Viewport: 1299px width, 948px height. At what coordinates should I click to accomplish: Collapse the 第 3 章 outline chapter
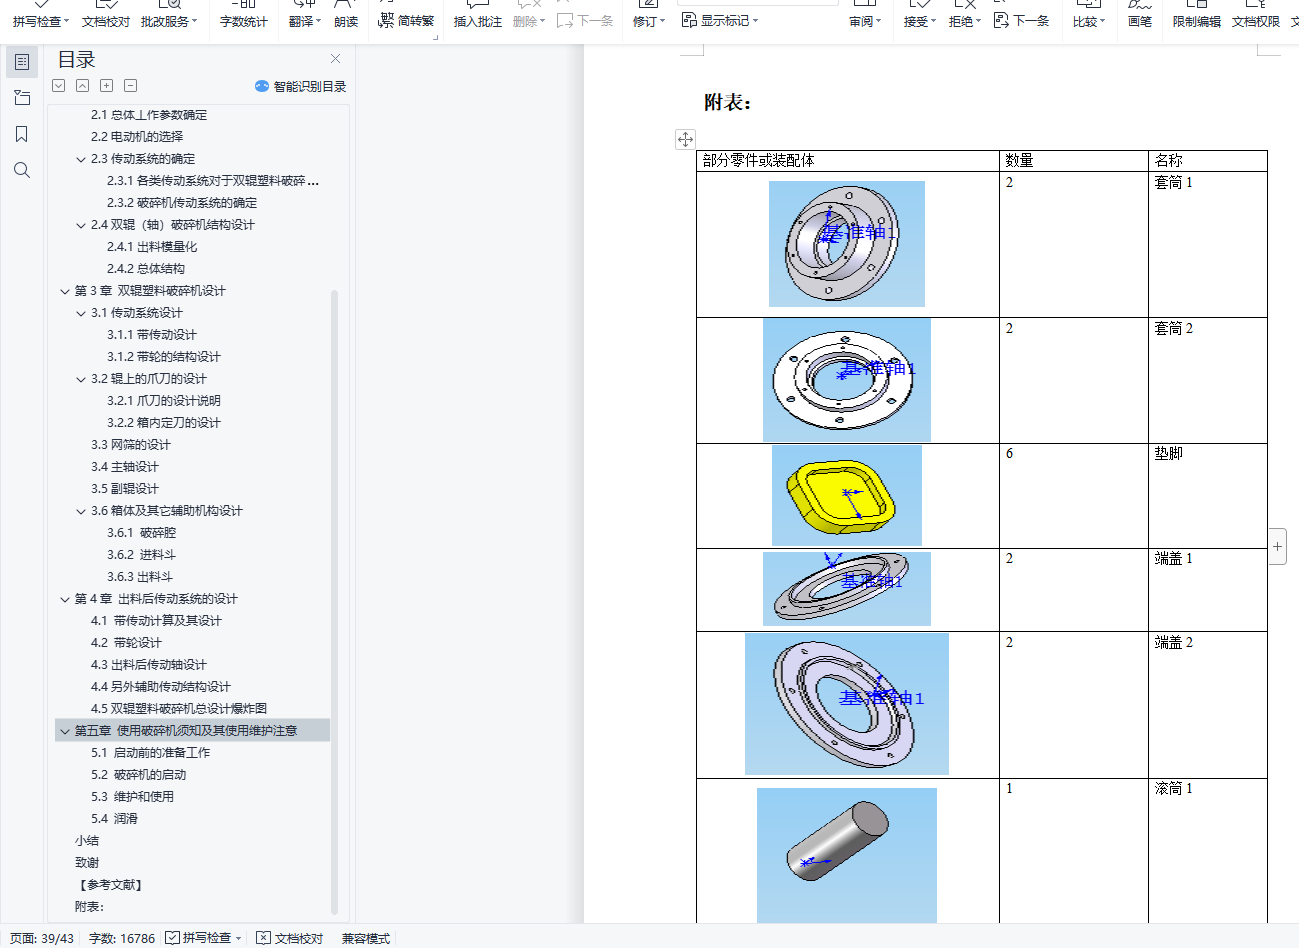pos(65,291)
